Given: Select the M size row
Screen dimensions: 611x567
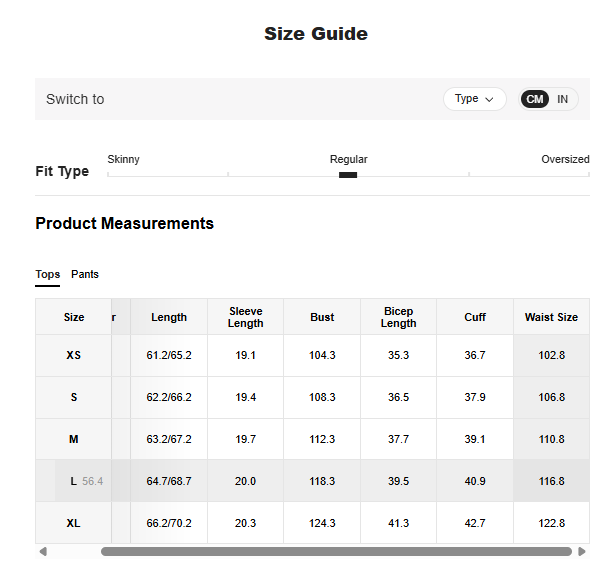Looking at the screenshot, I should click(74, 439).
